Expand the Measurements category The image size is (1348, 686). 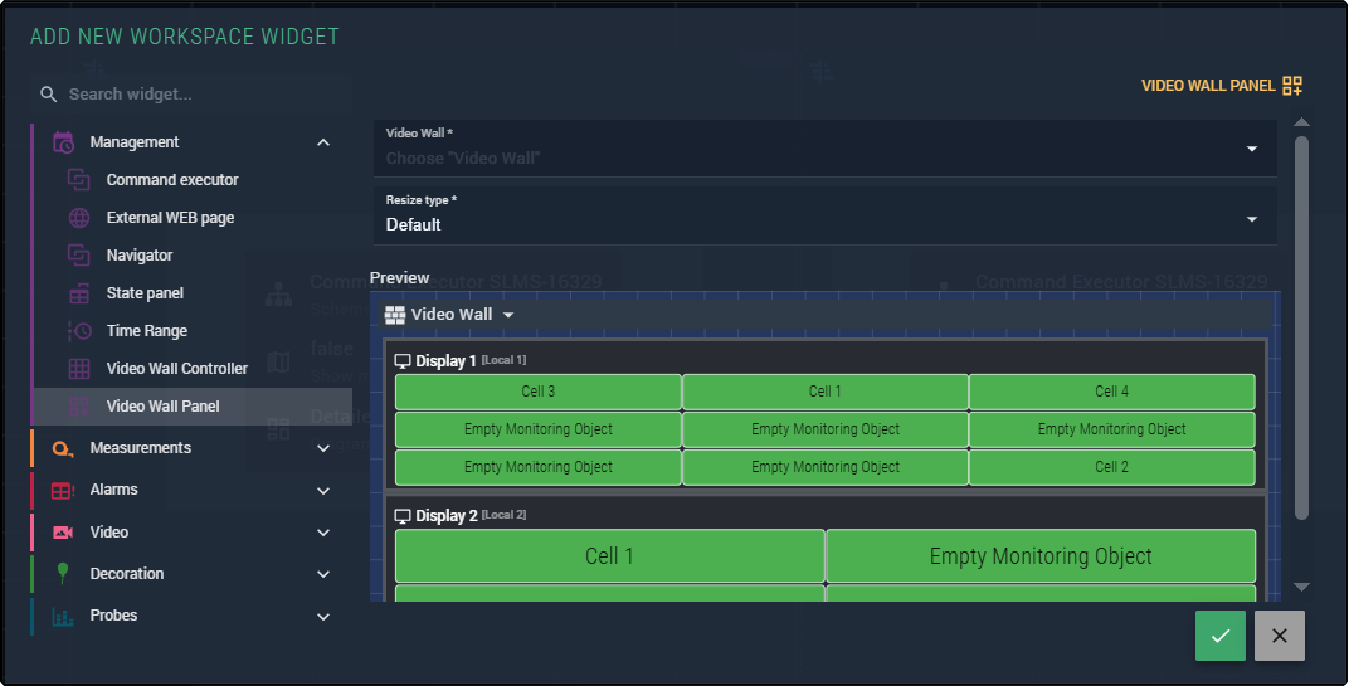click(x=322, y=448)
